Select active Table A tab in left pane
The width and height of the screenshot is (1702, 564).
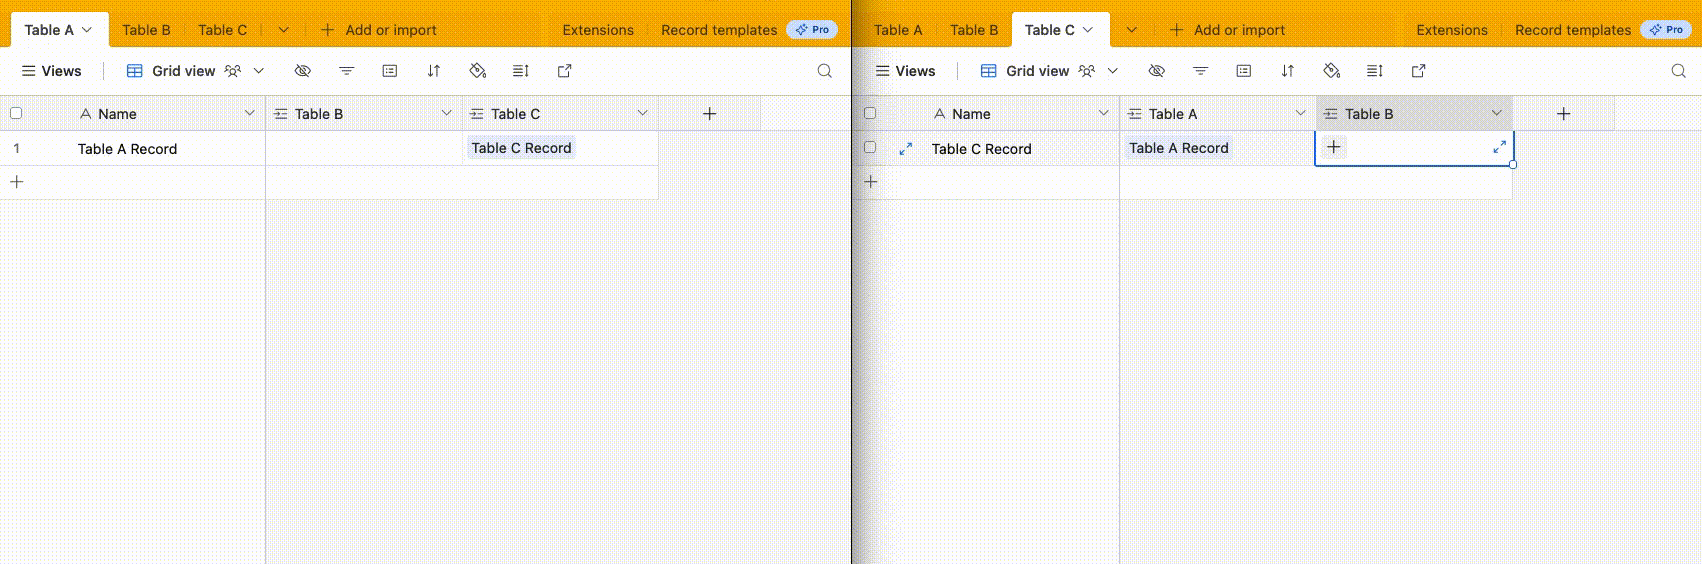point(58,30)
